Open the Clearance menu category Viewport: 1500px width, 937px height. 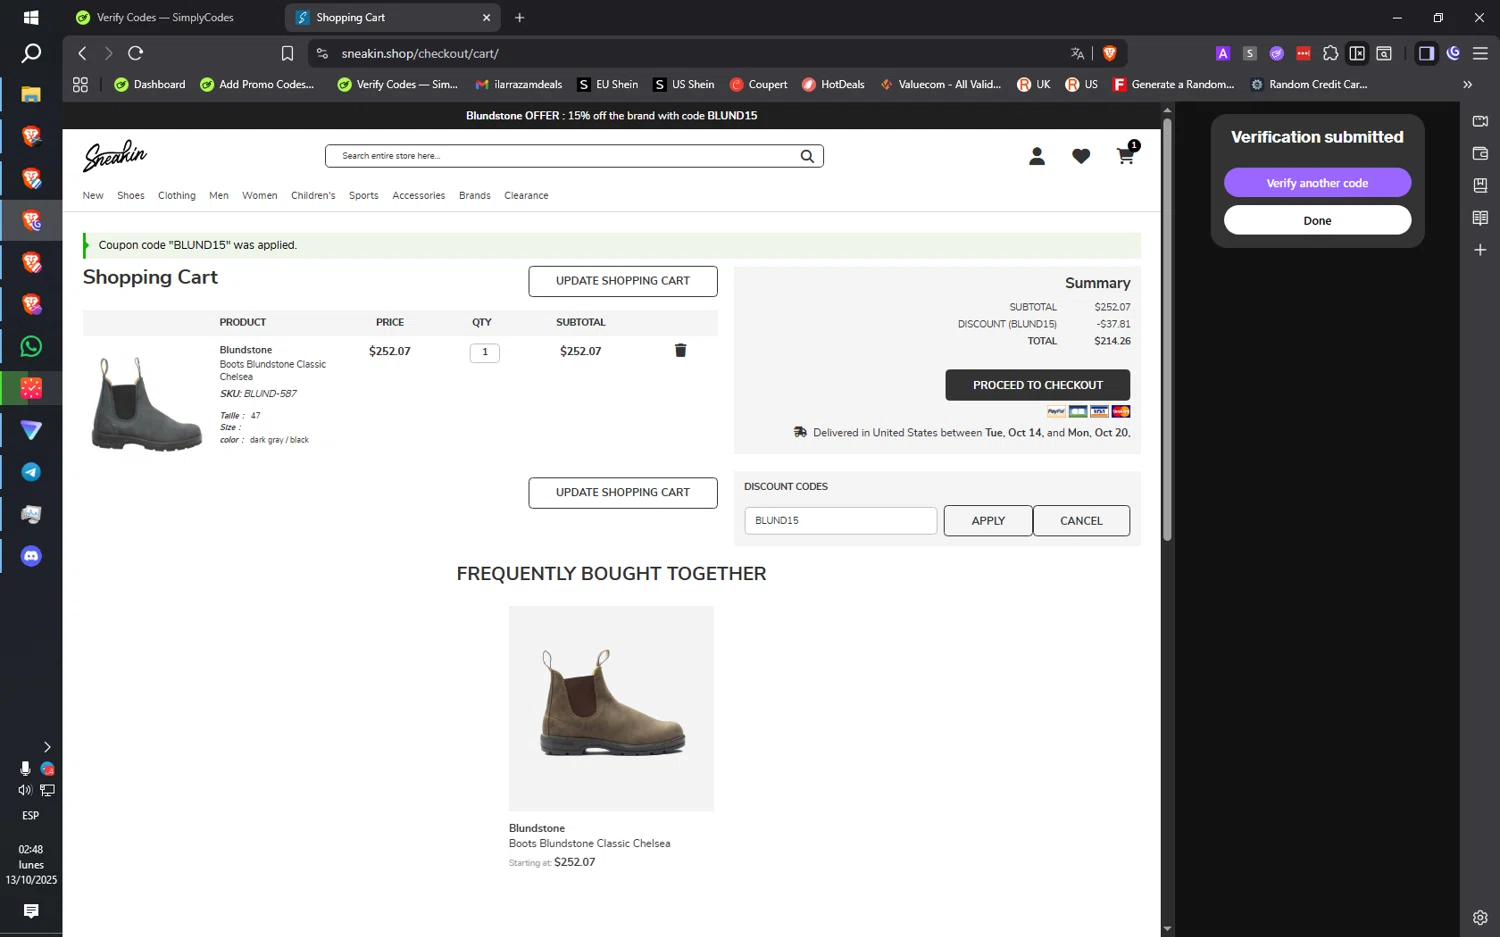(x=526, y=195)
